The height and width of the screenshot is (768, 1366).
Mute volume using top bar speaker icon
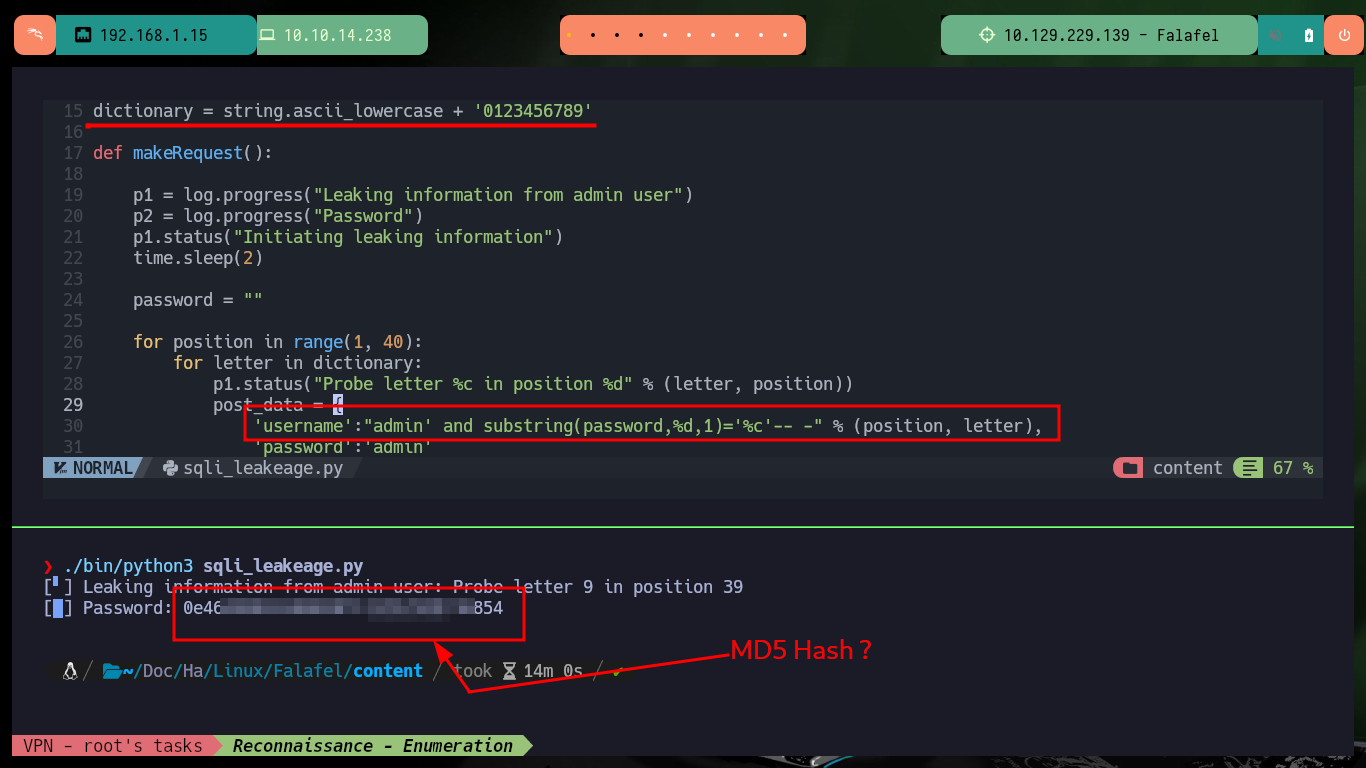(x=1276, y=35)
